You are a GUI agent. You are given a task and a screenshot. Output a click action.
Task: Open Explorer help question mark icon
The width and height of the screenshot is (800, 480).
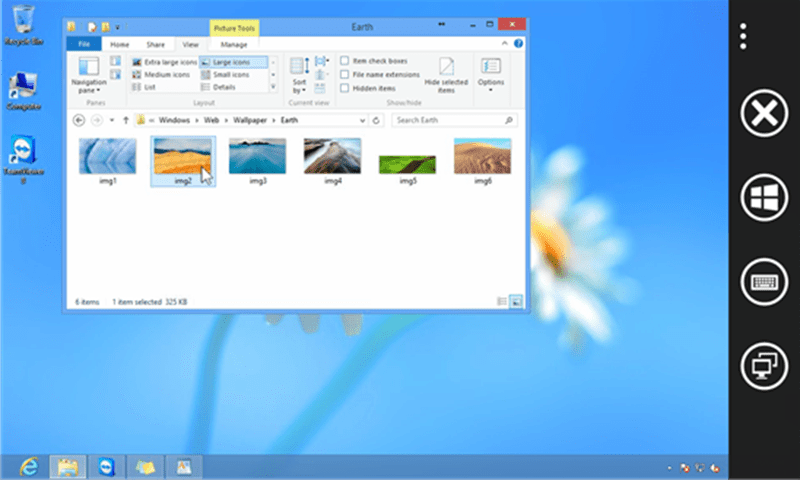click(x=518, y=43)
